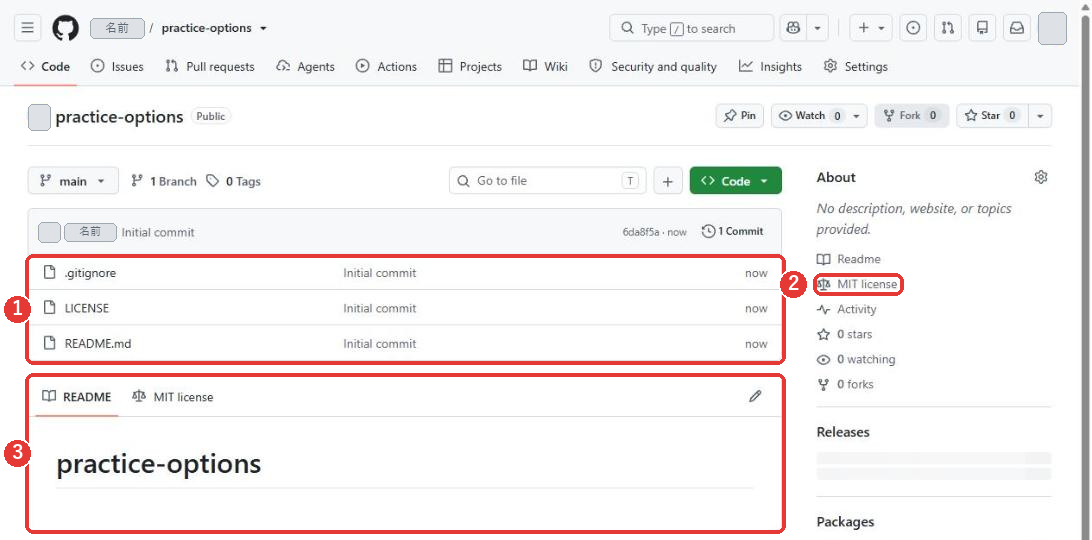Click the owner name in breadcrumb
The image size is (1092, 540).
click(117, 29)
